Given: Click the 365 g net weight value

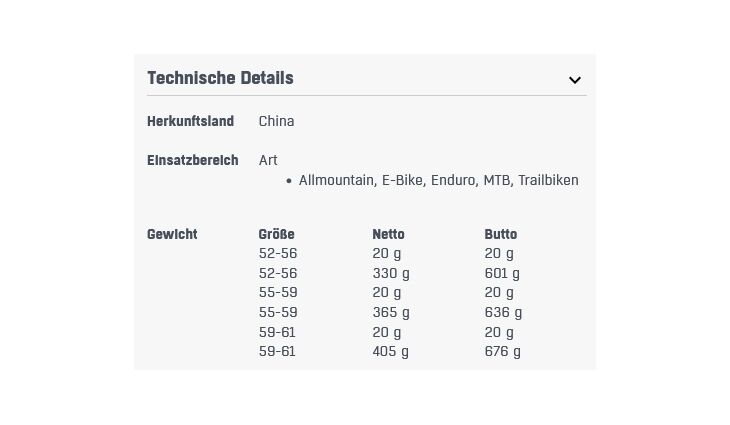Looking at the screenshot, I should 391,312.
